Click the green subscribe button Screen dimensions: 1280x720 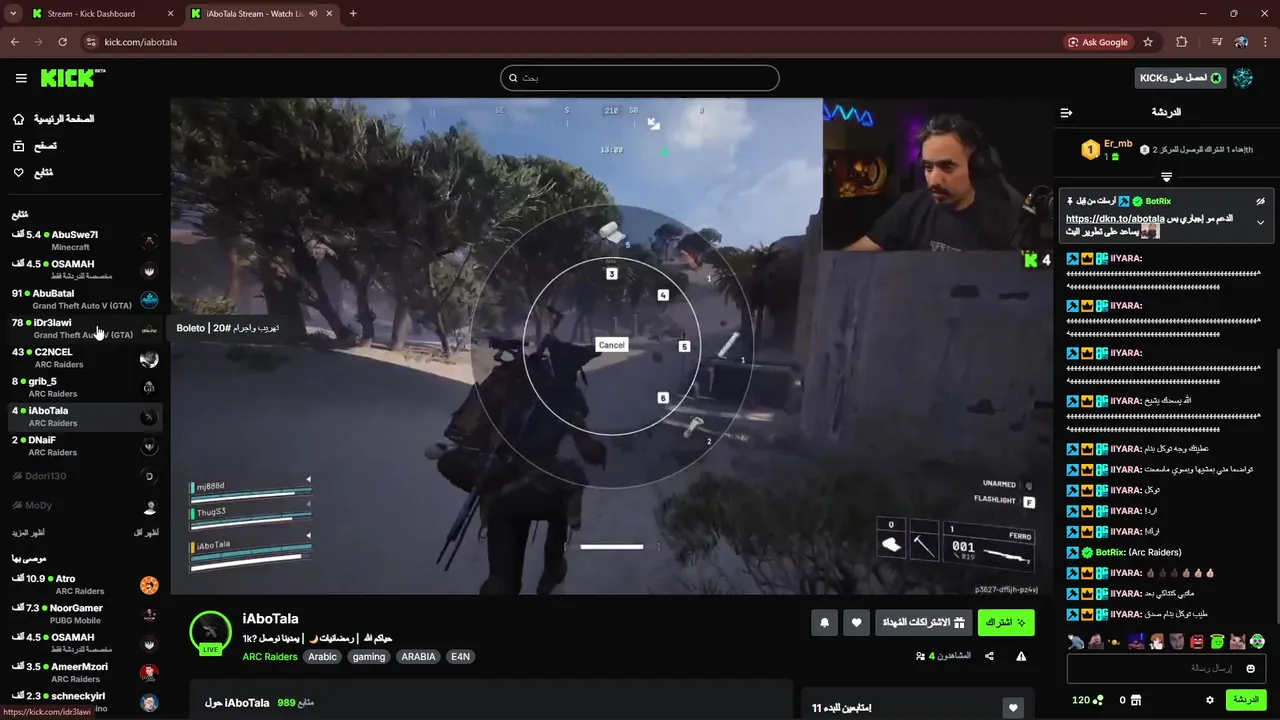[1006, 623]
